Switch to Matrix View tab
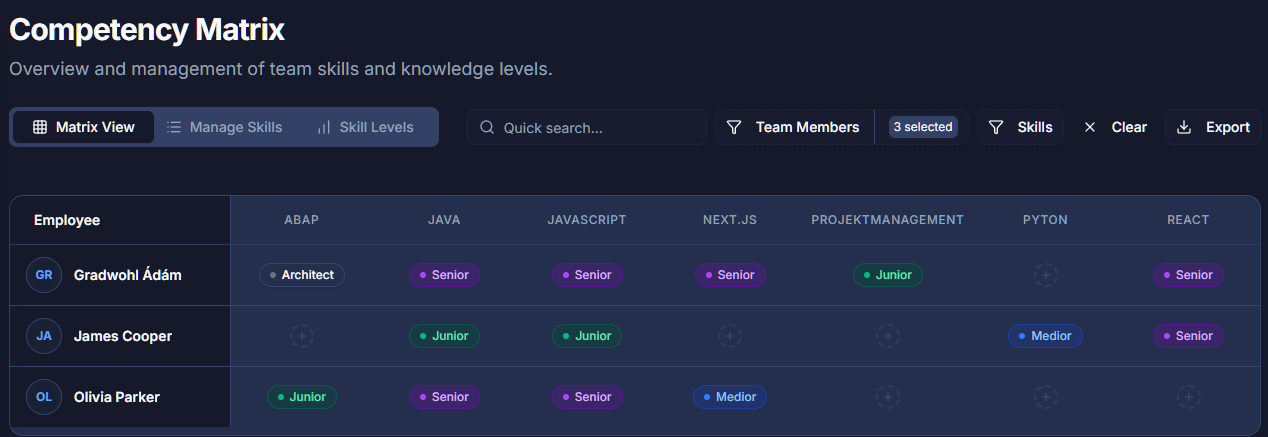1268x437 pixels. [x=83, y=127]
